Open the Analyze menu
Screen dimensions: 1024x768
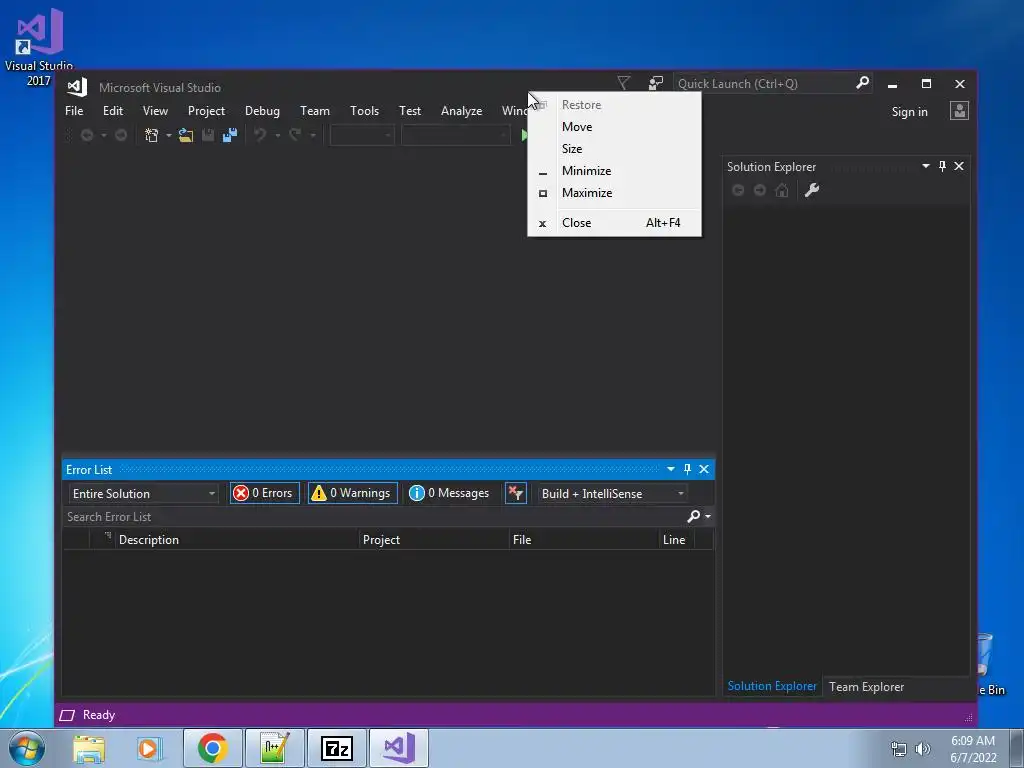coord(462,110)
